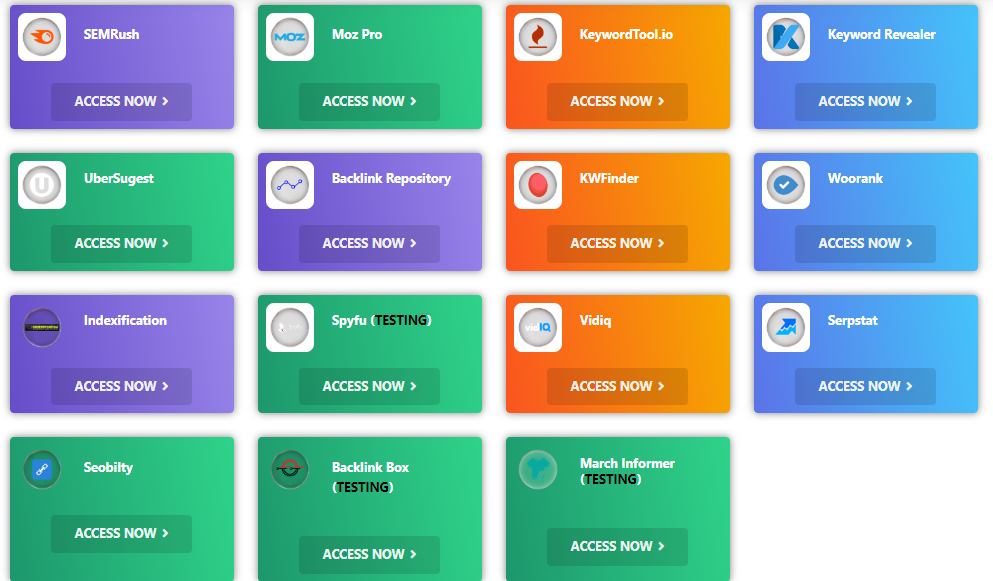
Task: Launch Indexification with Access Now
Action: [x=121, y=386]
